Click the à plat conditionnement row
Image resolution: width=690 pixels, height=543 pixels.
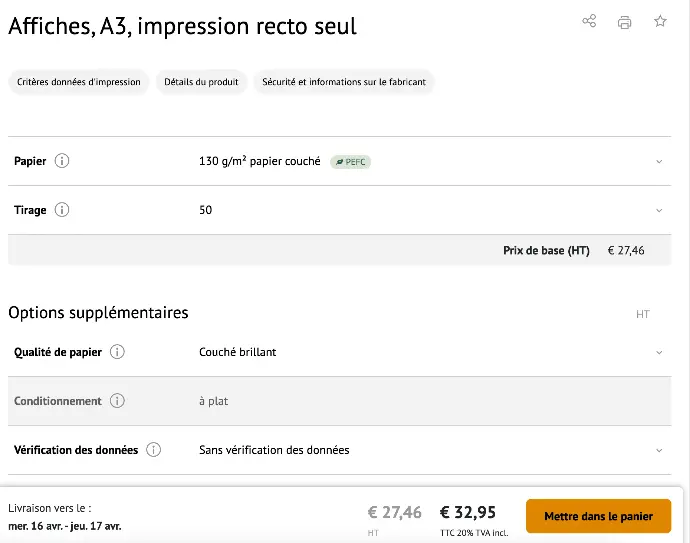339,401
